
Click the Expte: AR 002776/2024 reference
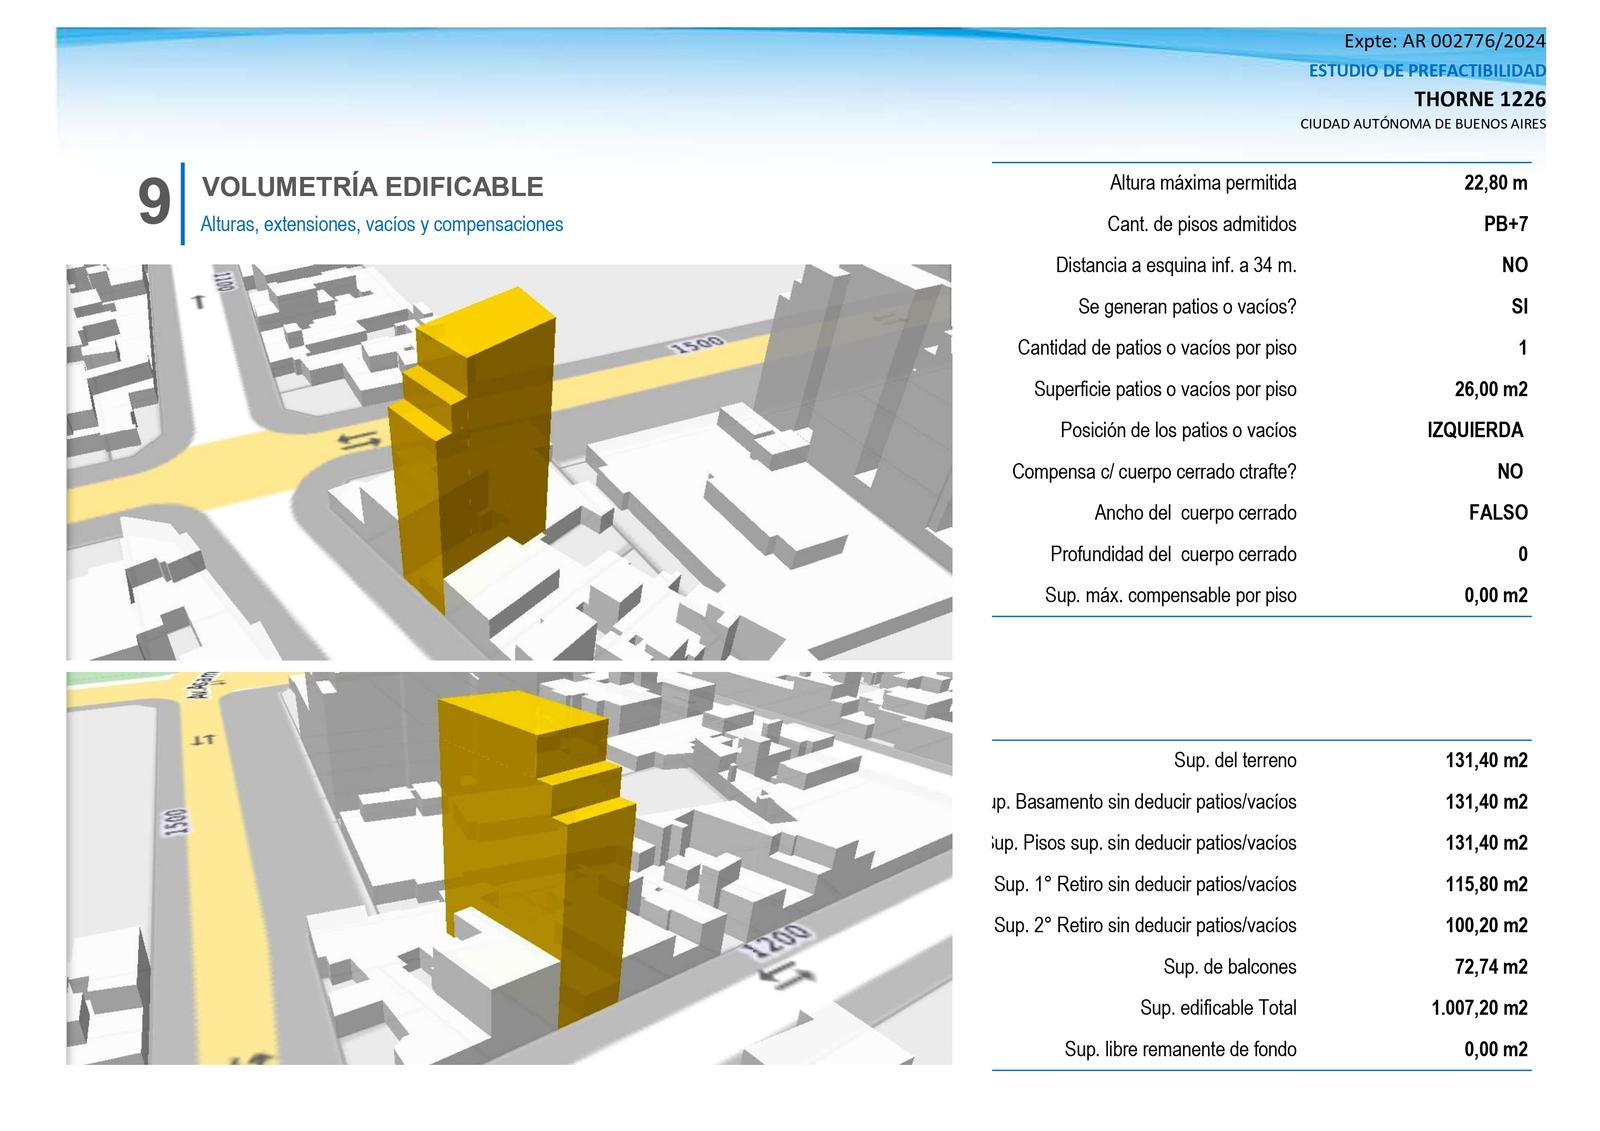tap(1445, 41)
